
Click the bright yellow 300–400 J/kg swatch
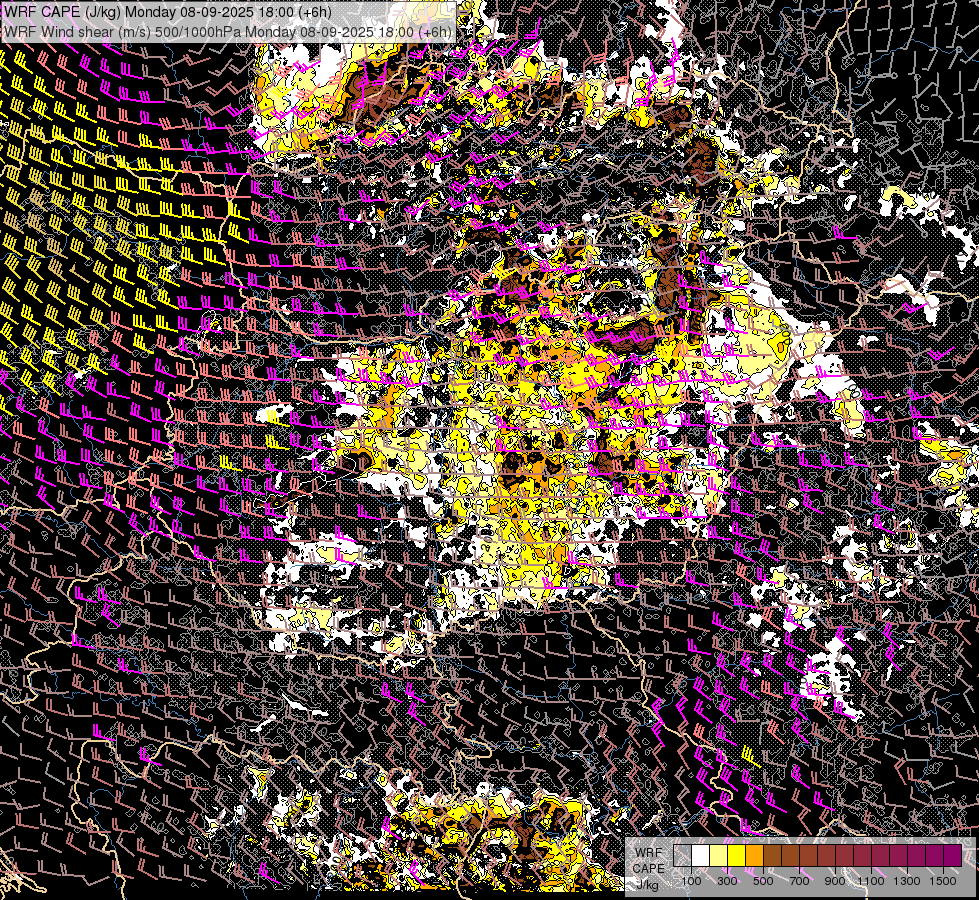pyautogui.click(x=737, y=855)
